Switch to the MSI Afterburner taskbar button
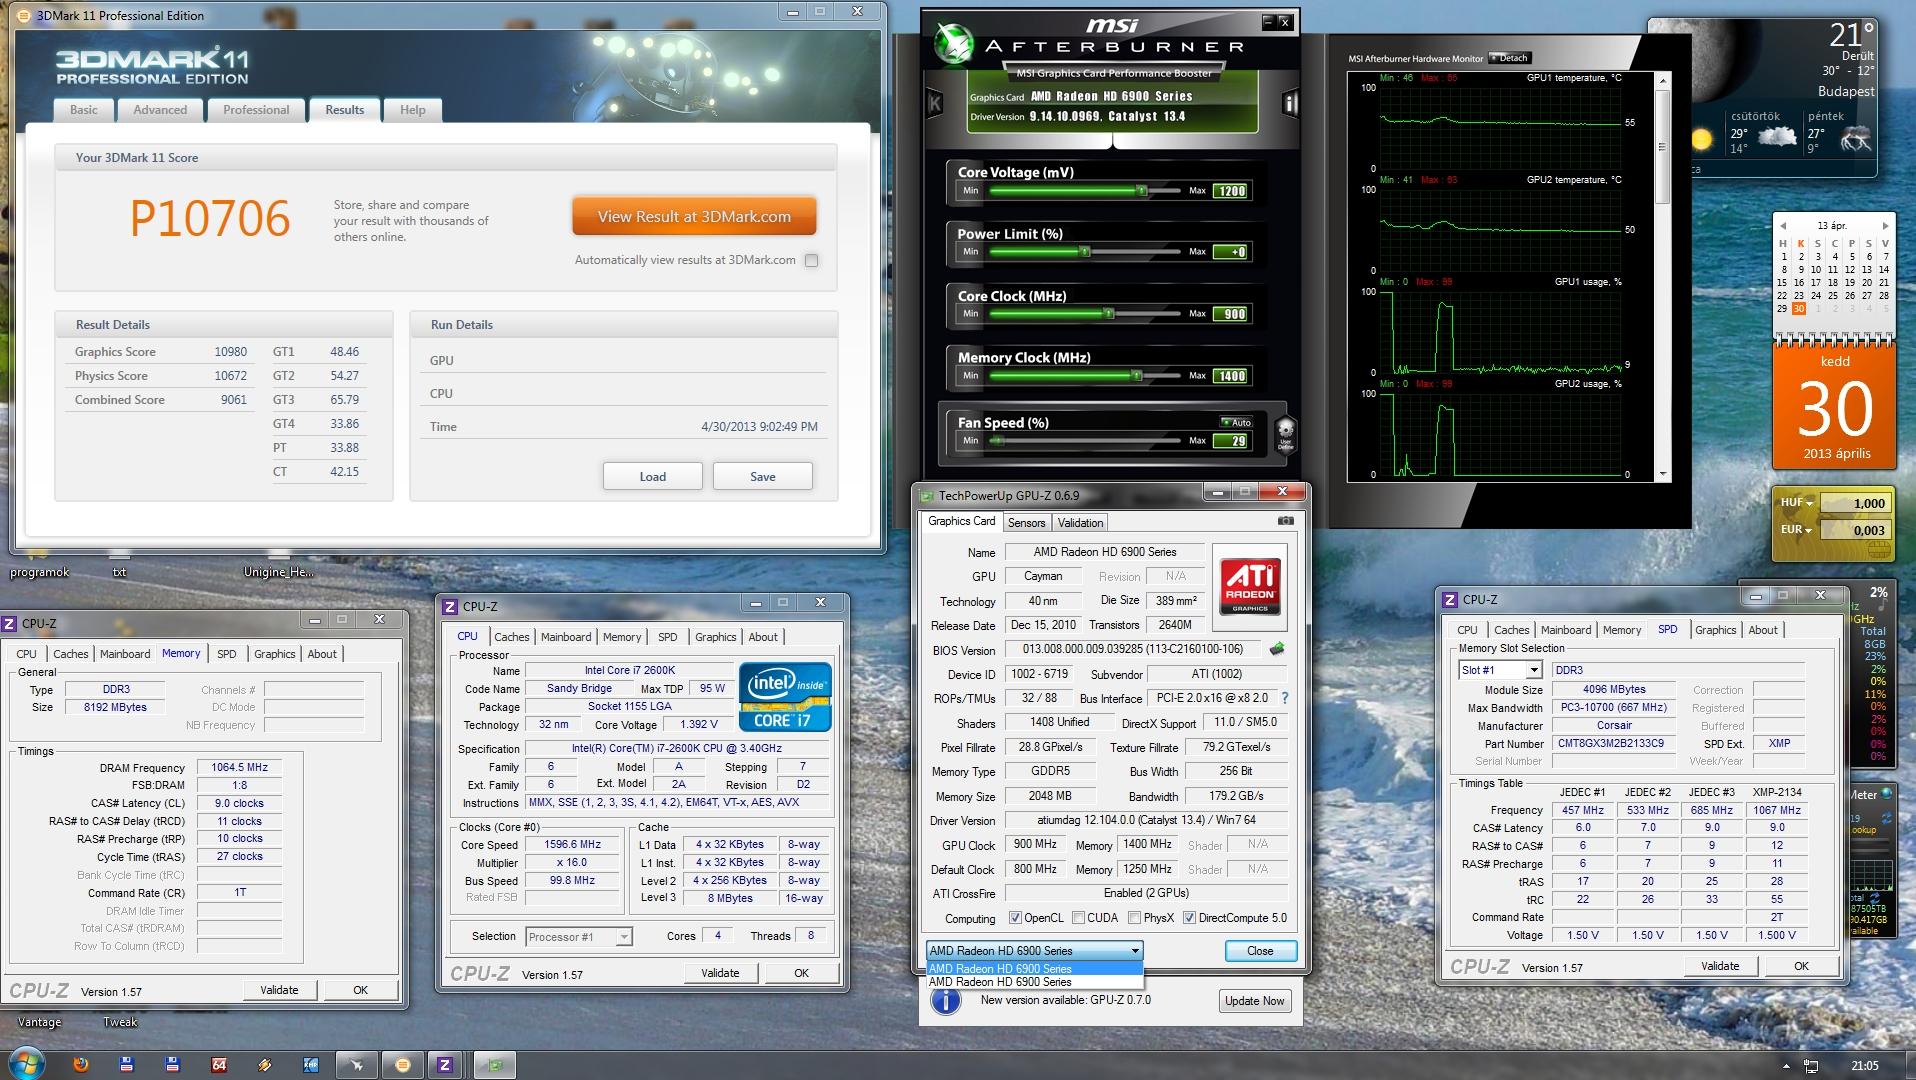This screenshot has height=1080, width=1916. tap(357, 1065)
